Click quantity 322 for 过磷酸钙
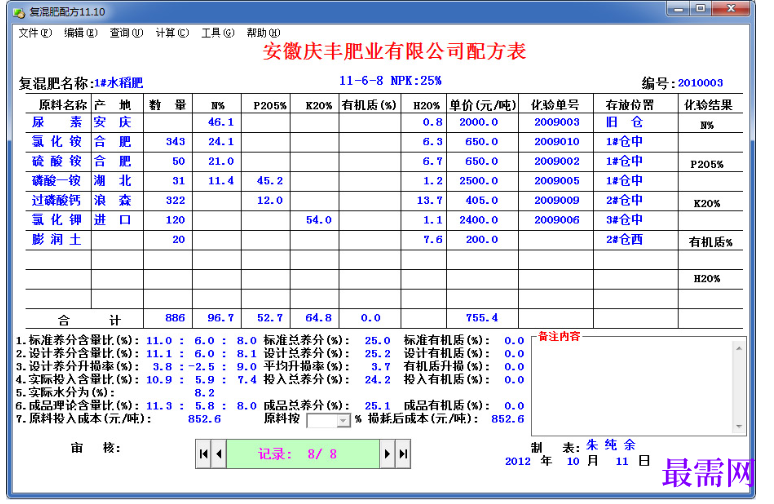Image resolution: width=774 pixels, height=504 pixels. 175,200
